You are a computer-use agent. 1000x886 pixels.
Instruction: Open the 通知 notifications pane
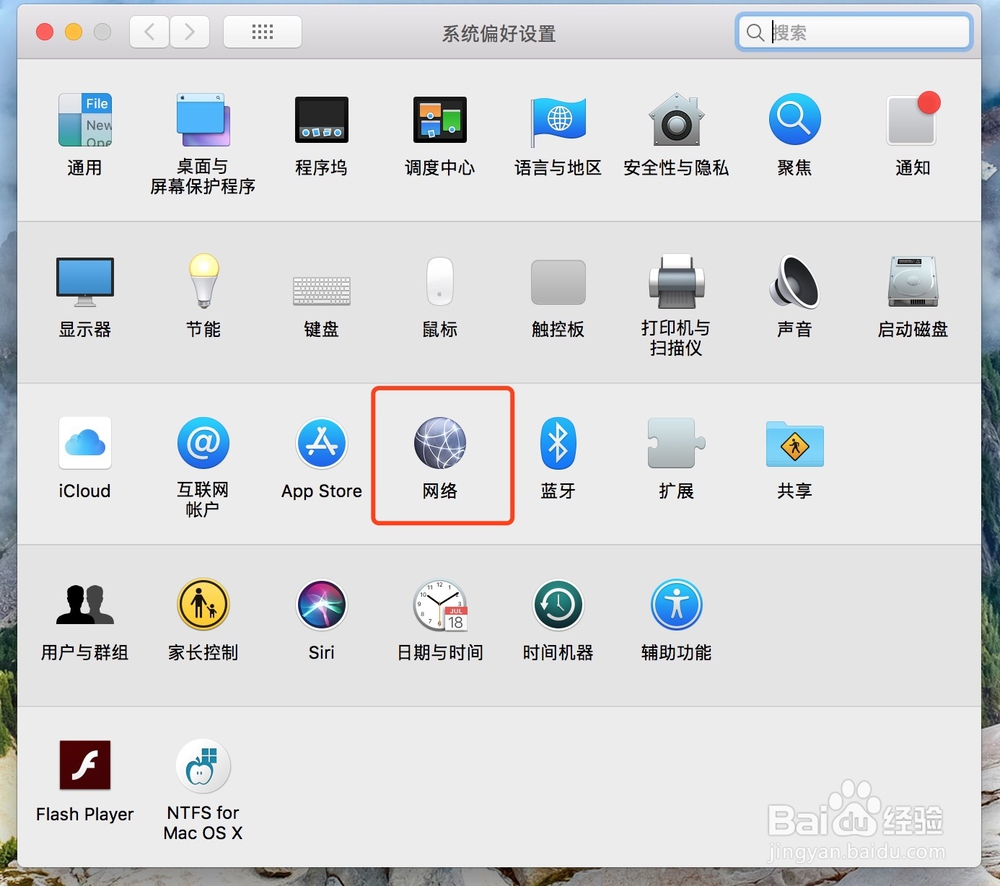pos(912,120)
